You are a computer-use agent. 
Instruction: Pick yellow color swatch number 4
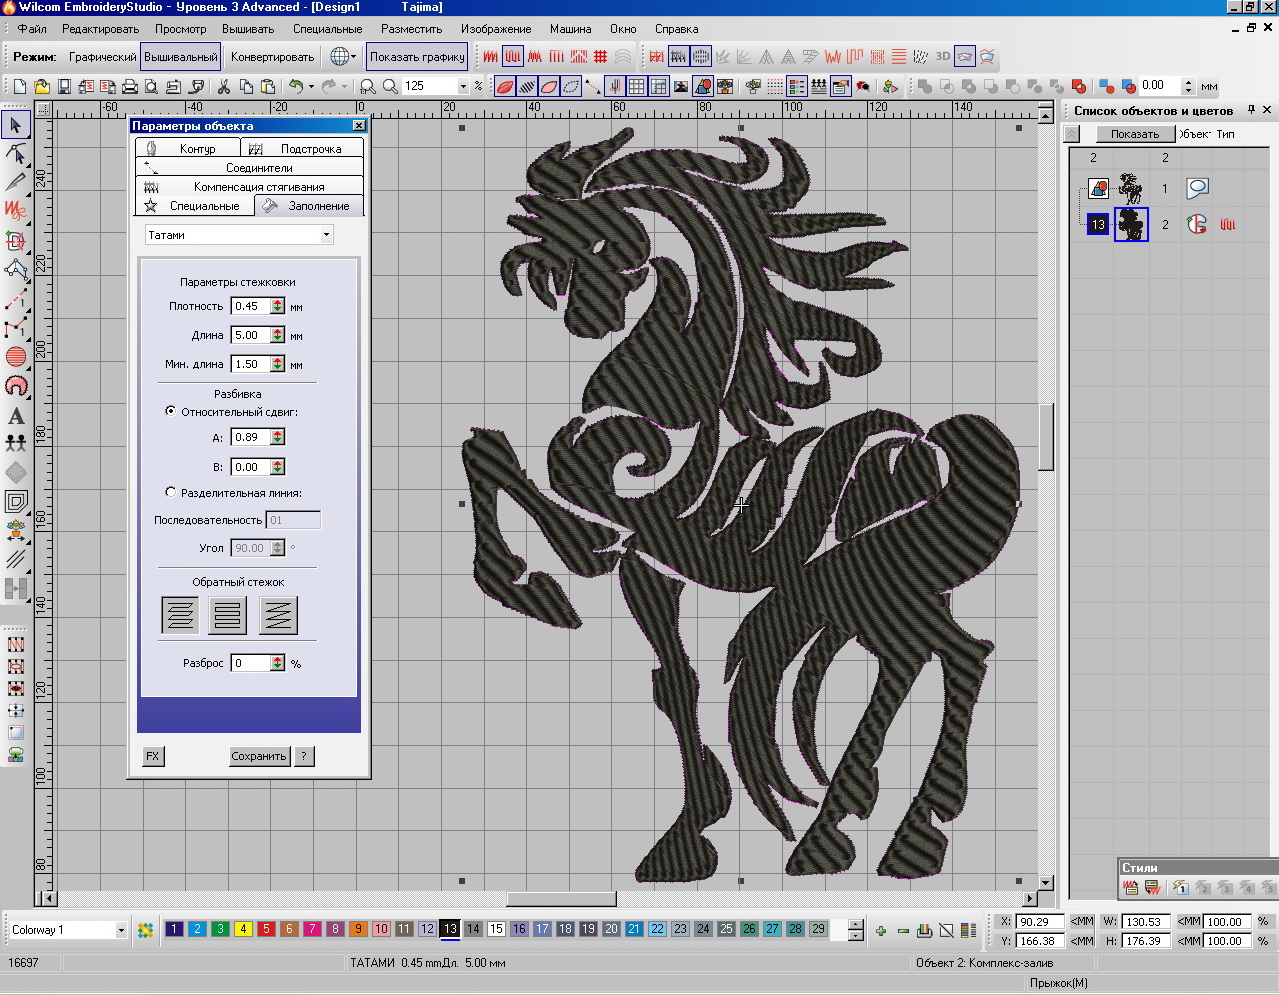pyautogui.click(x=243, y=929)
